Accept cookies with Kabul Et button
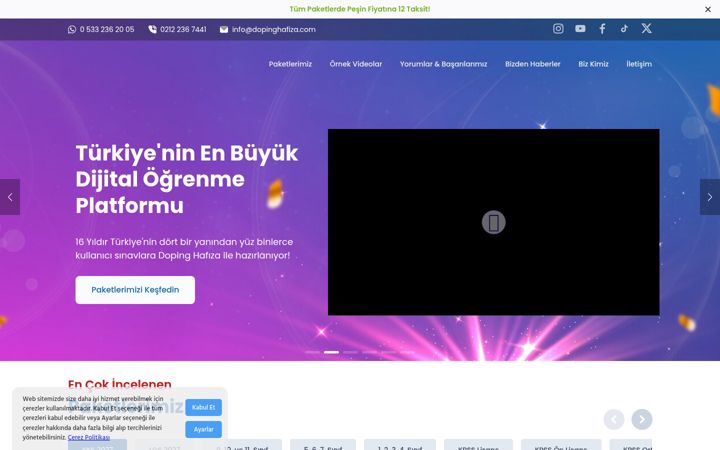Screen dimensions: 720x450 (203, 407)
